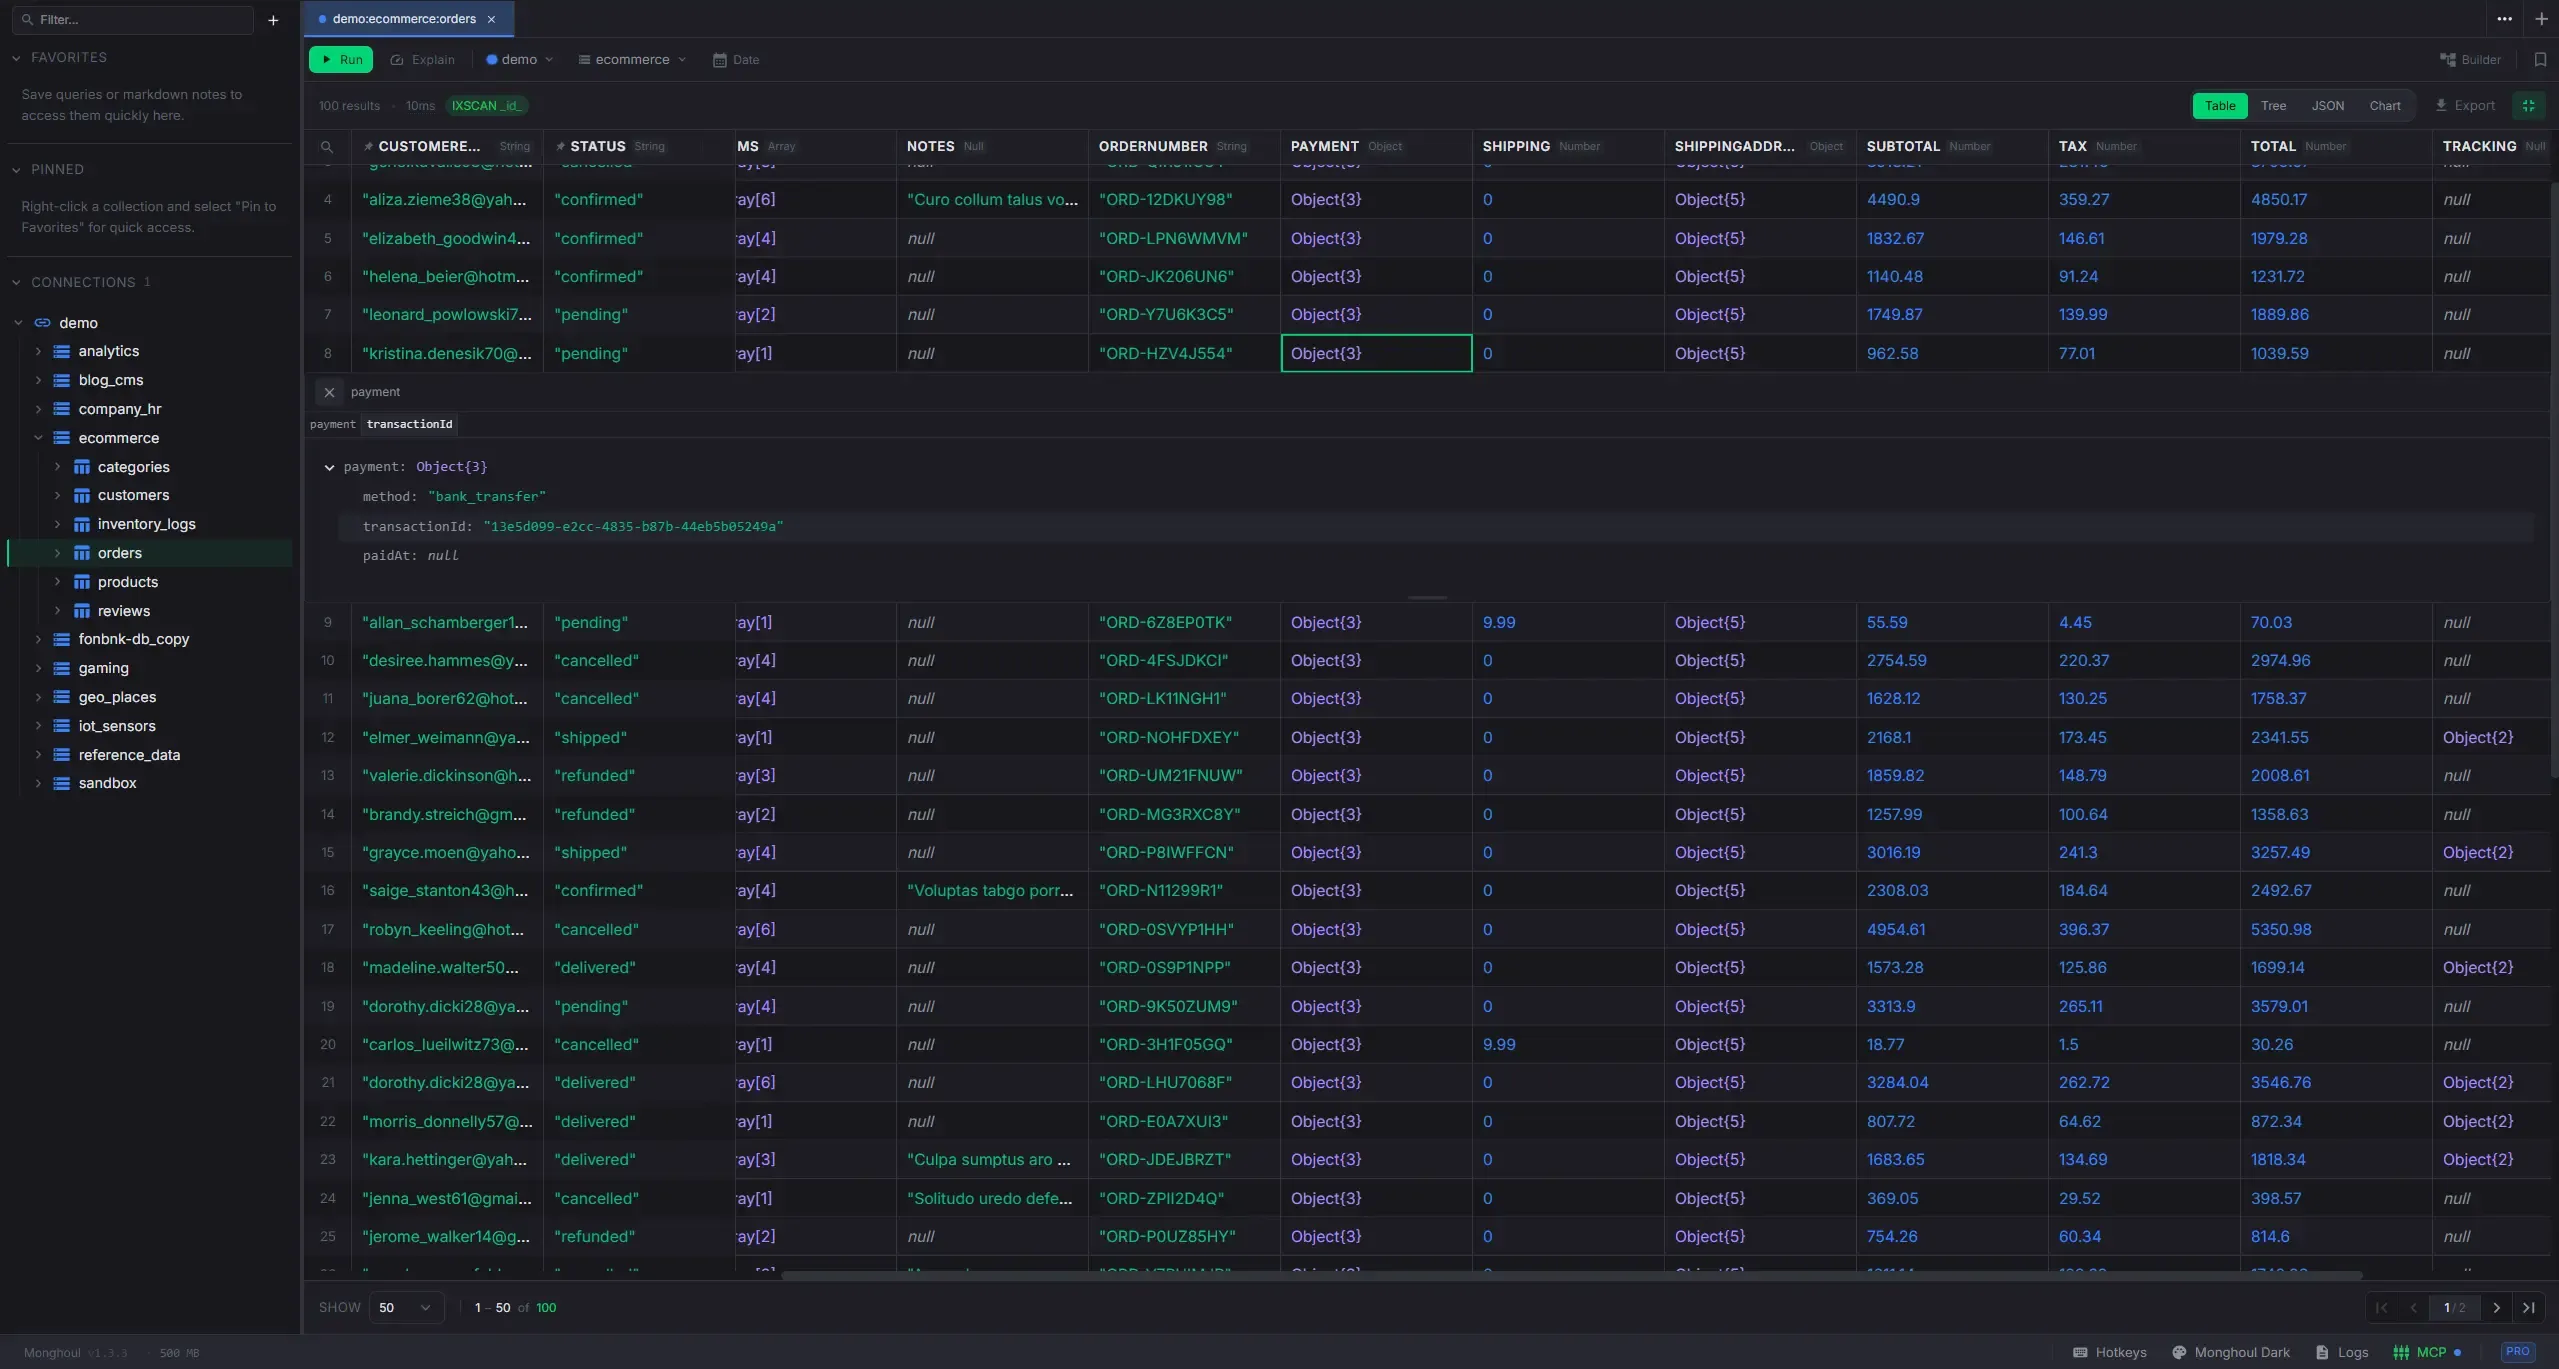The image size is (2559, 1369).
Task: Click the search icon in table header
Action: 327,147
